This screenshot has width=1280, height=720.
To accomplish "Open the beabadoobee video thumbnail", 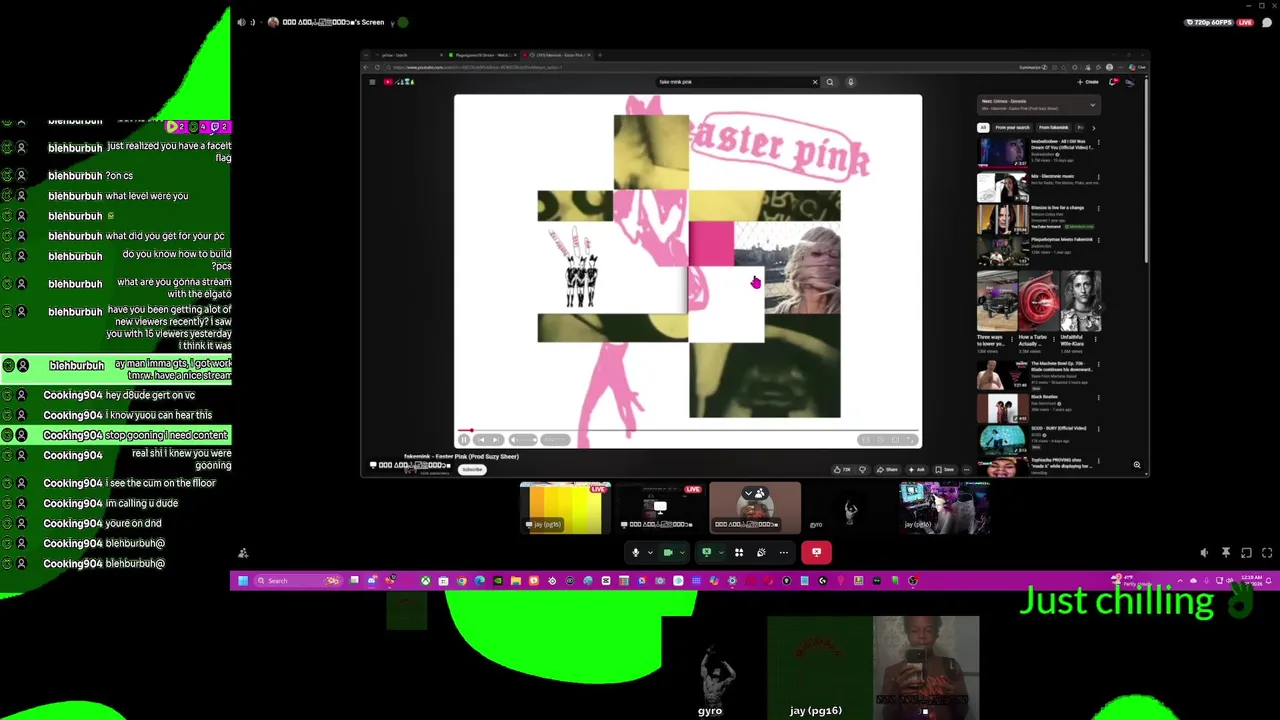I will pos(1002,153).
